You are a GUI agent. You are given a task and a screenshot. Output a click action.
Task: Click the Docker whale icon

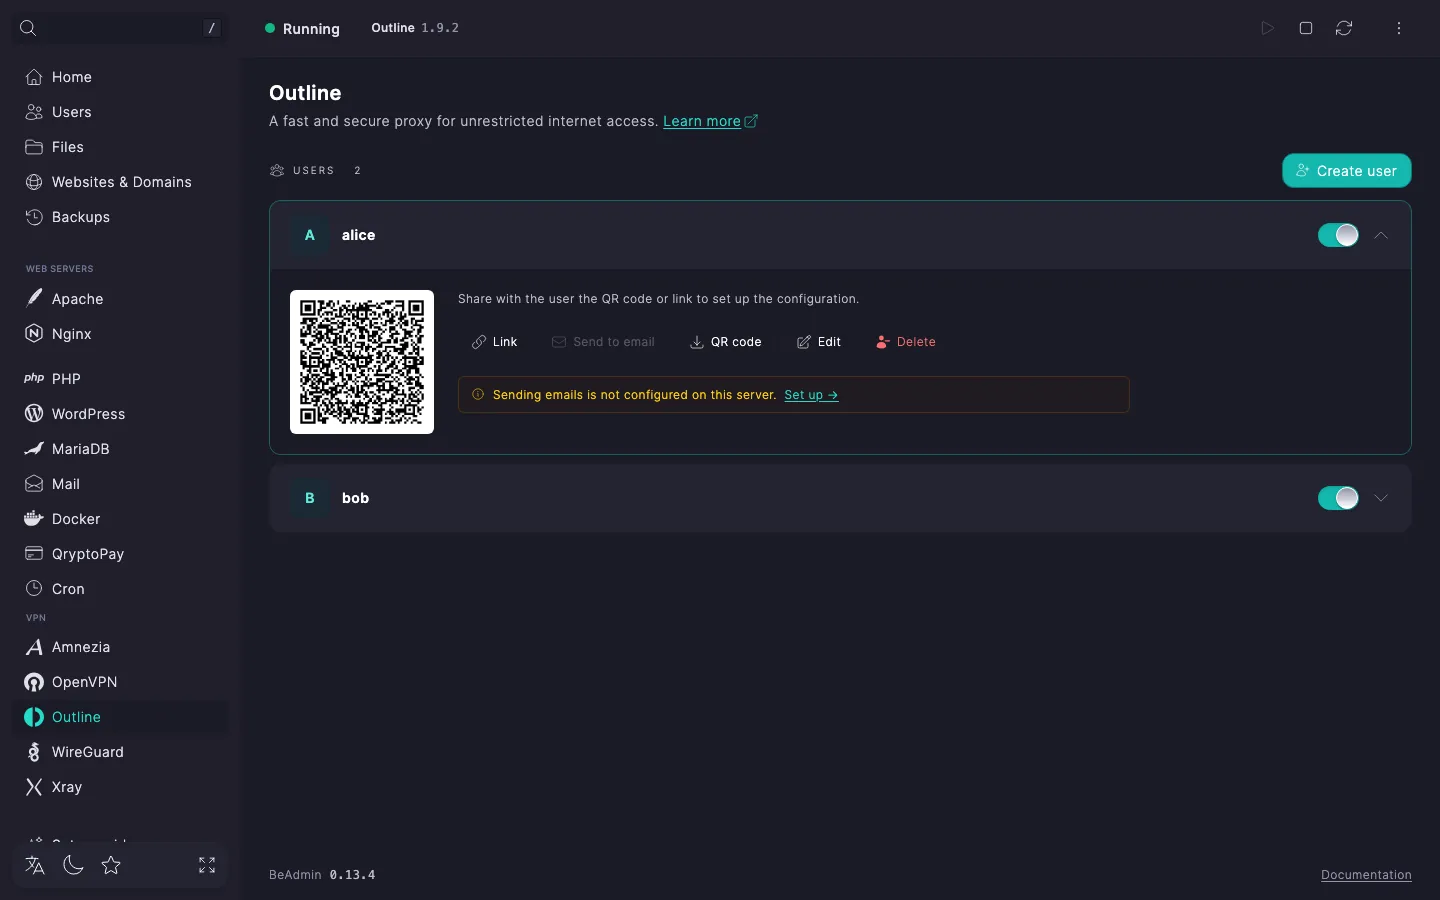coord(34,519)
